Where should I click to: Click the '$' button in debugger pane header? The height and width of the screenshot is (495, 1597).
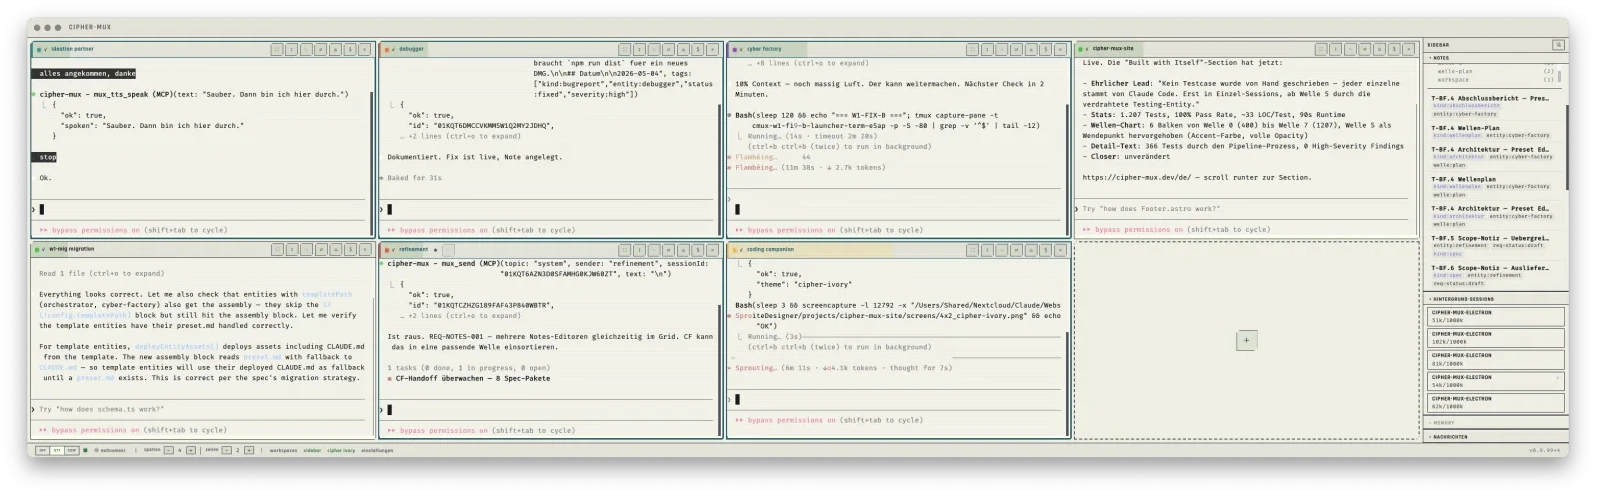pyautogui.click(x=697, y=49)
